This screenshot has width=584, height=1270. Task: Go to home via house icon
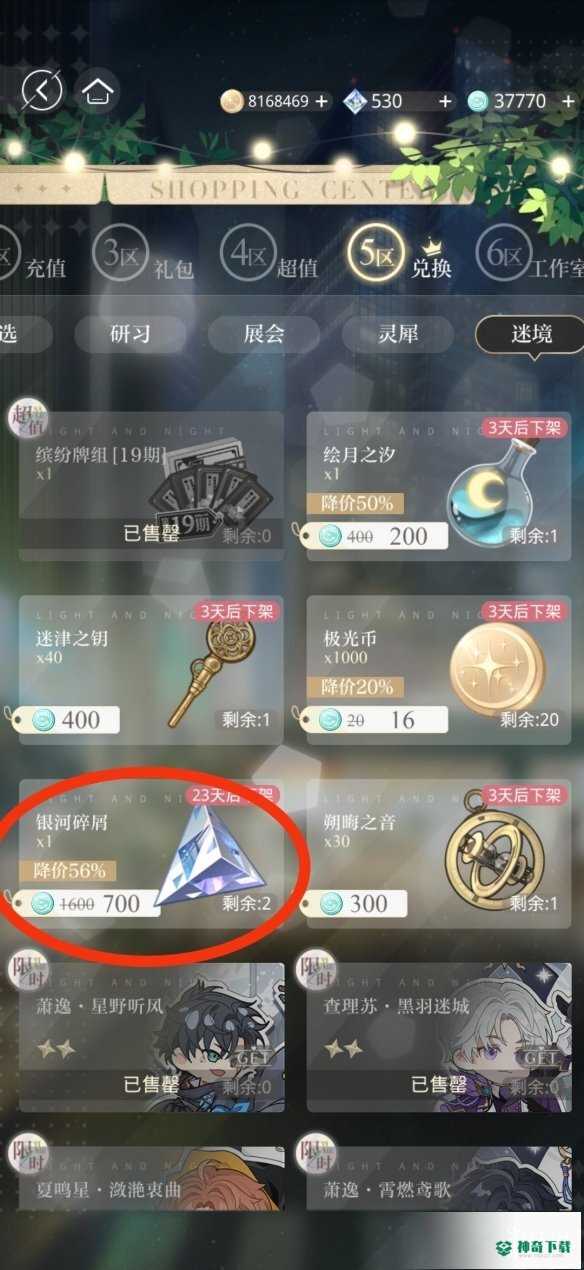pos(96,91)
